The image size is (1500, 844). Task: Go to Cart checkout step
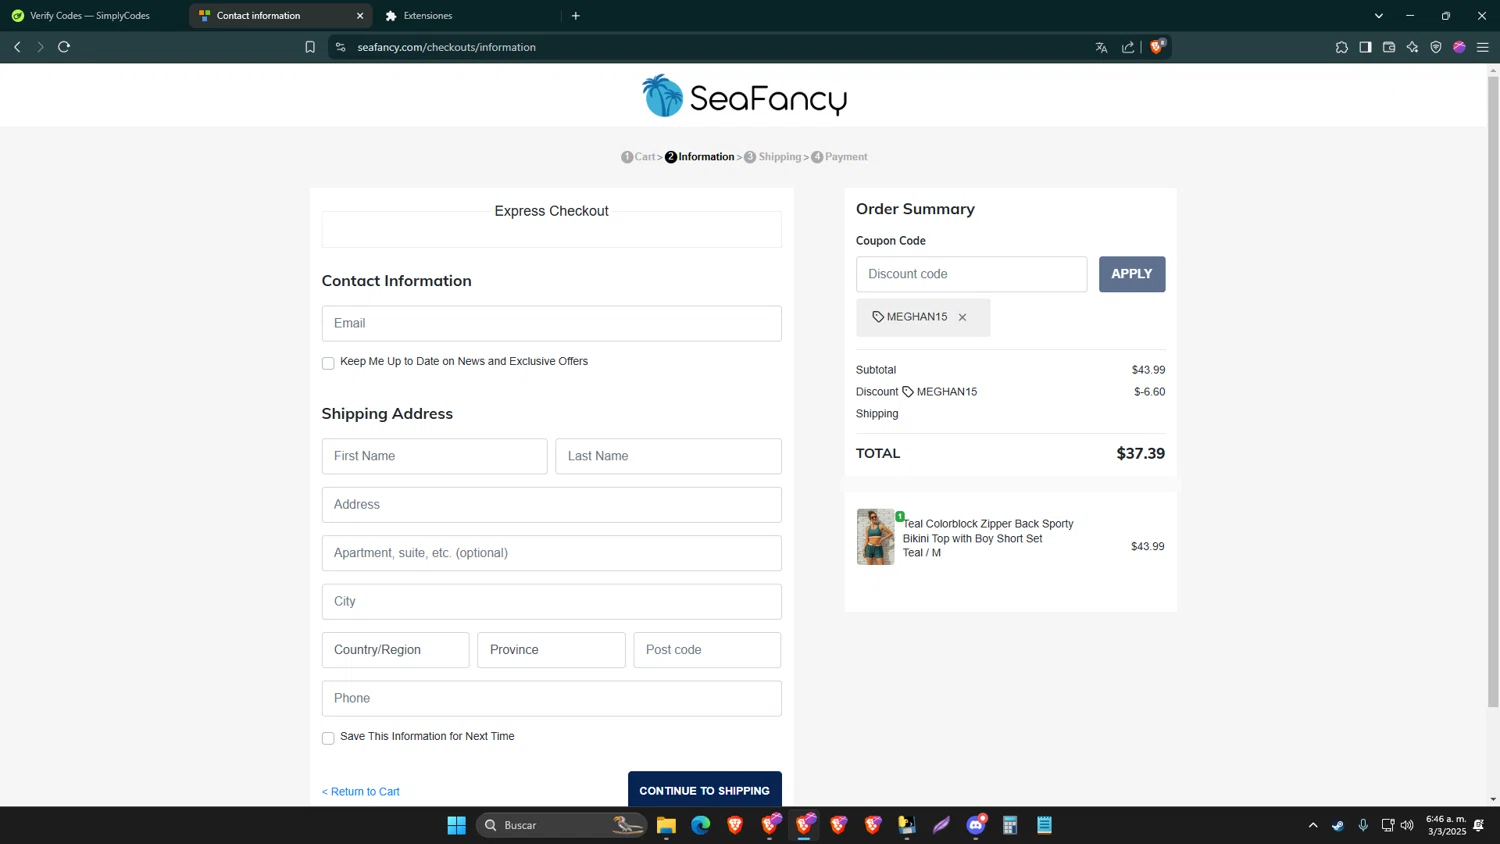[638, 157]
